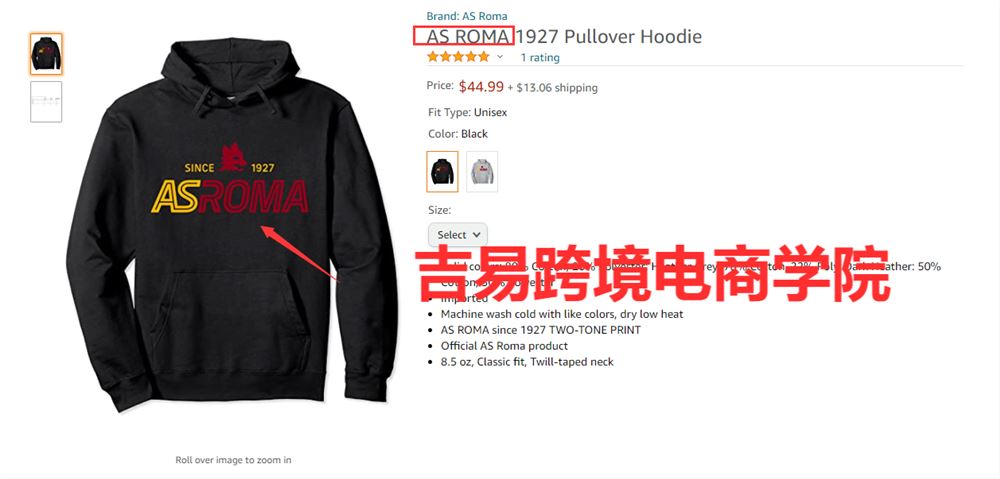Screen dimensions: 1000x479
Task: Select the second product thumbnail image
Action: coord(46,101)
